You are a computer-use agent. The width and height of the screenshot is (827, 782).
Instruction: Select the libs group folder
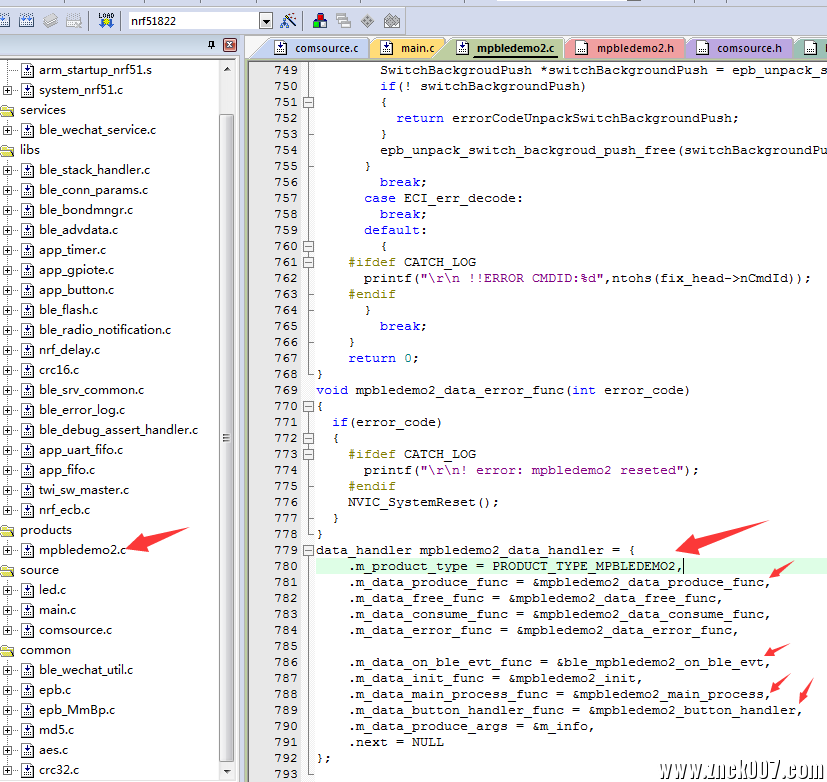tap(30, 150)
